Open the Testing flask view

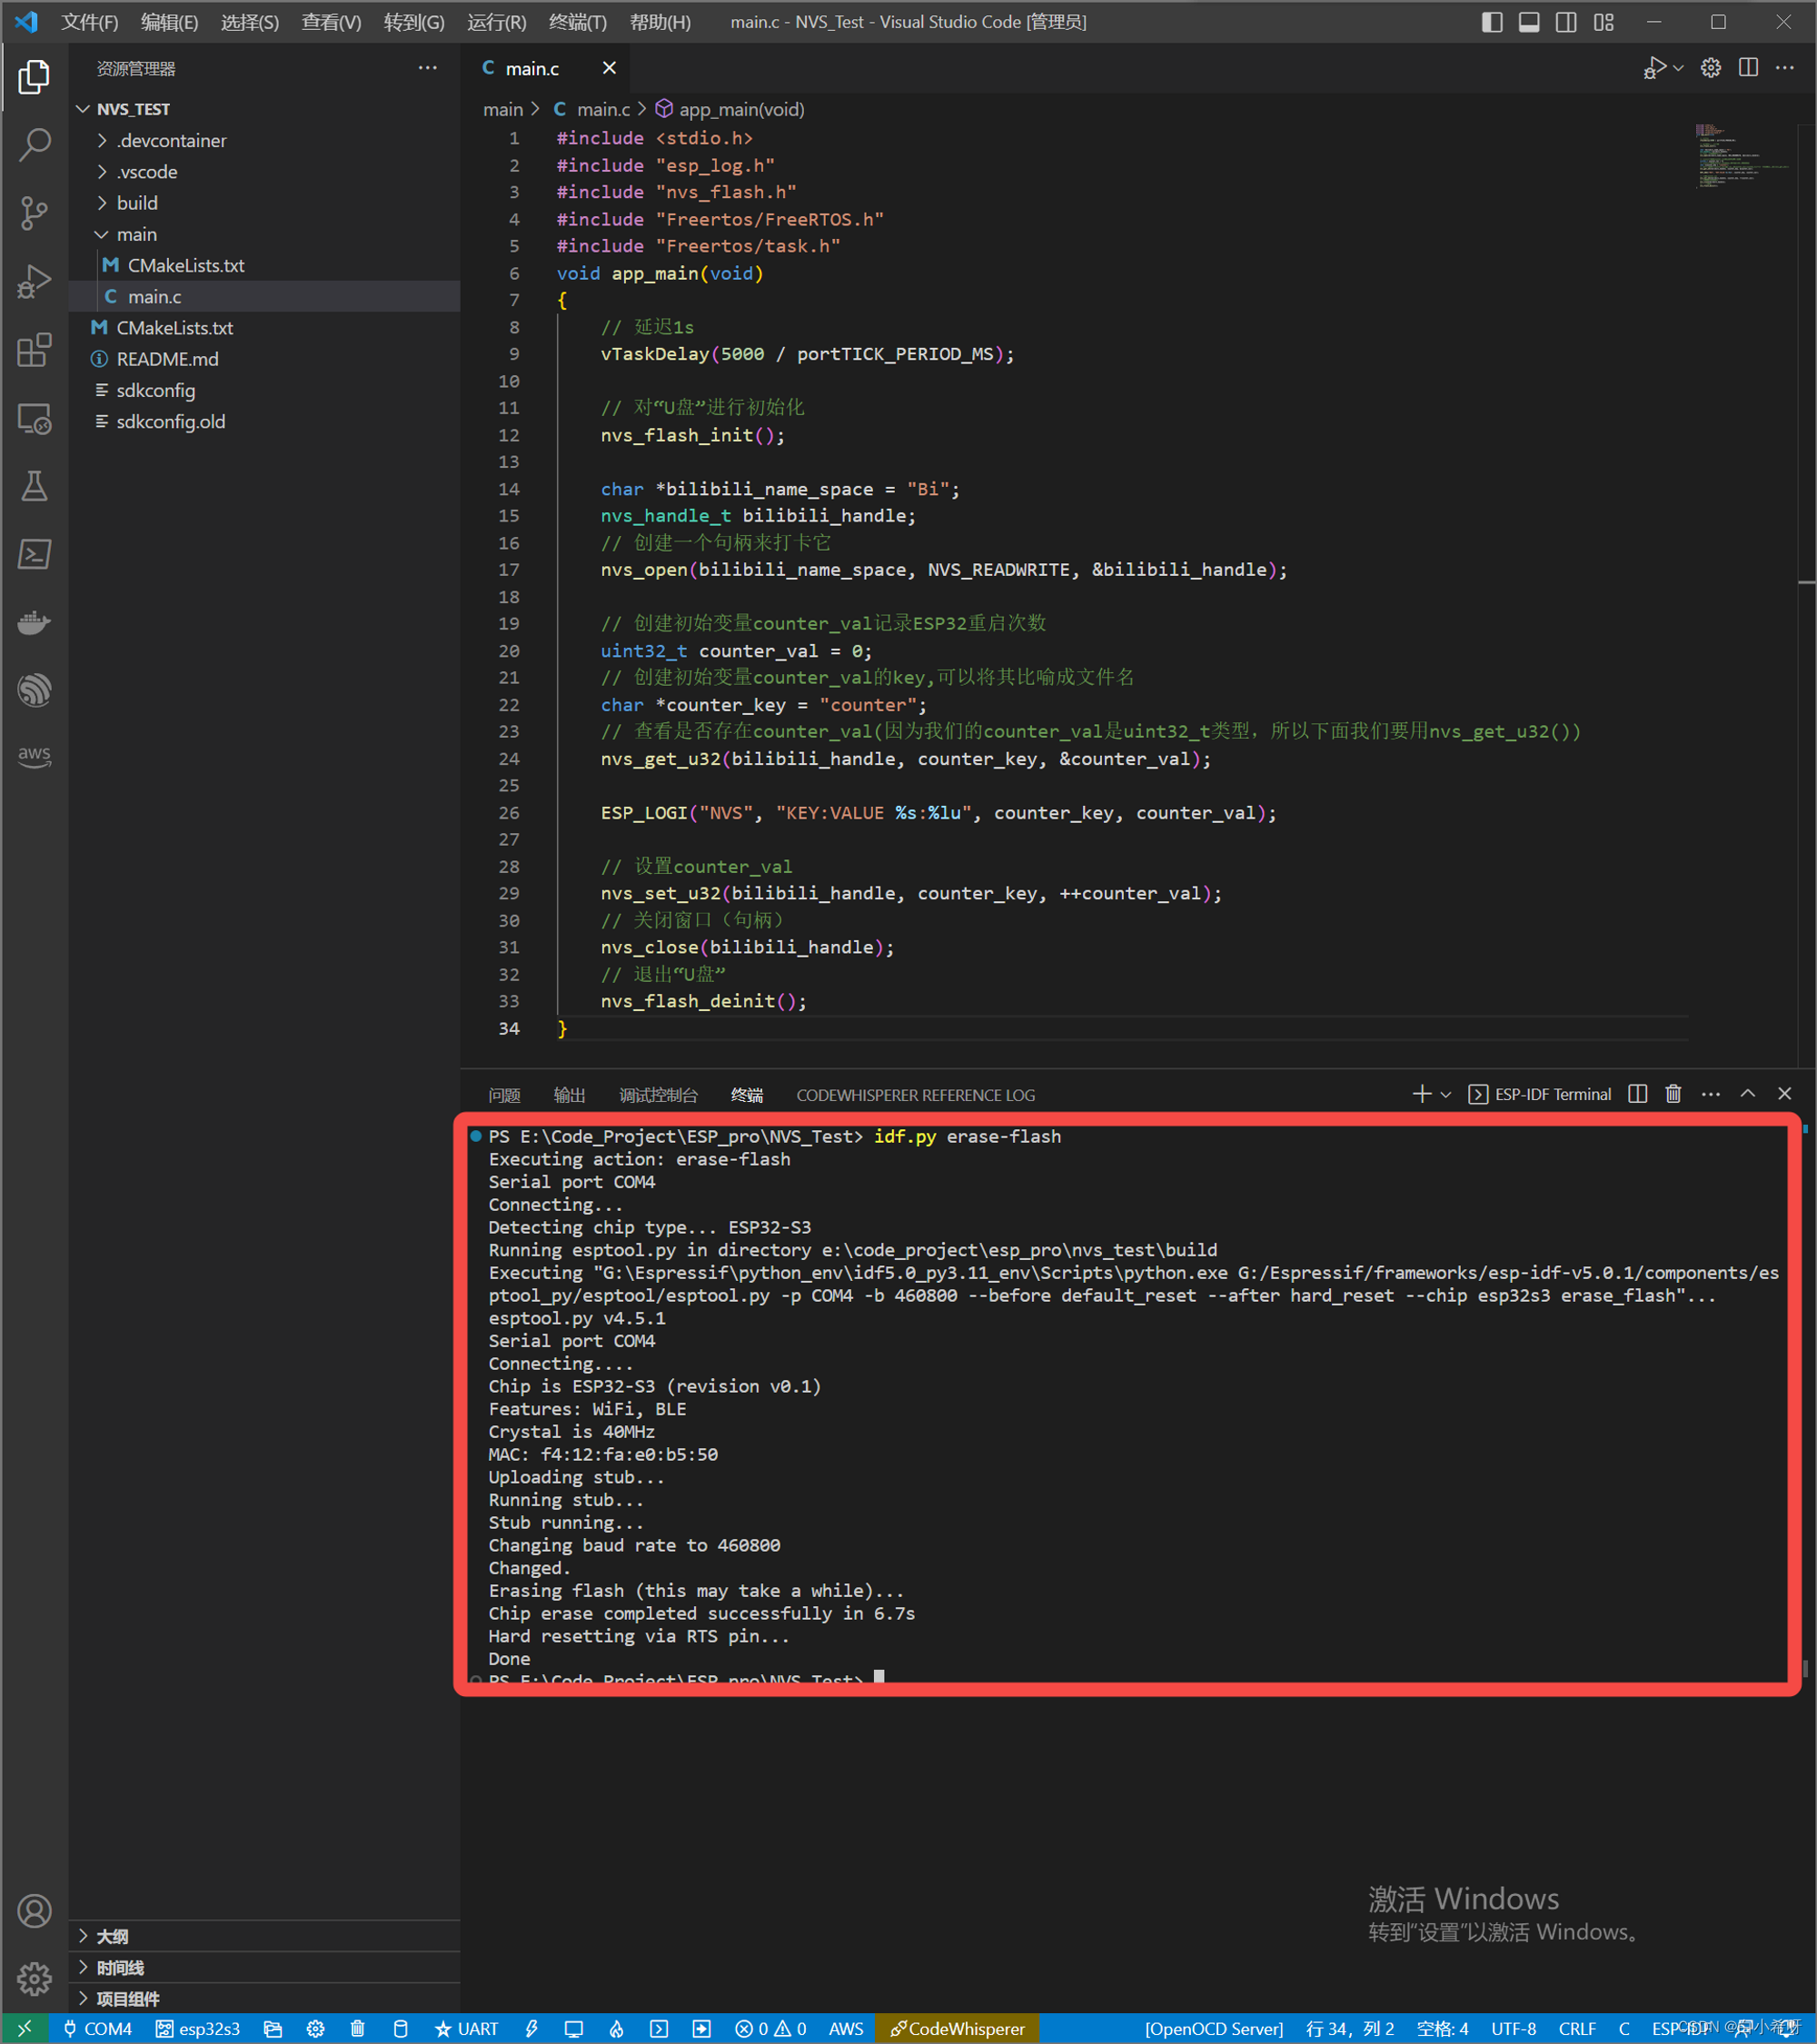[x=34, y=486]
